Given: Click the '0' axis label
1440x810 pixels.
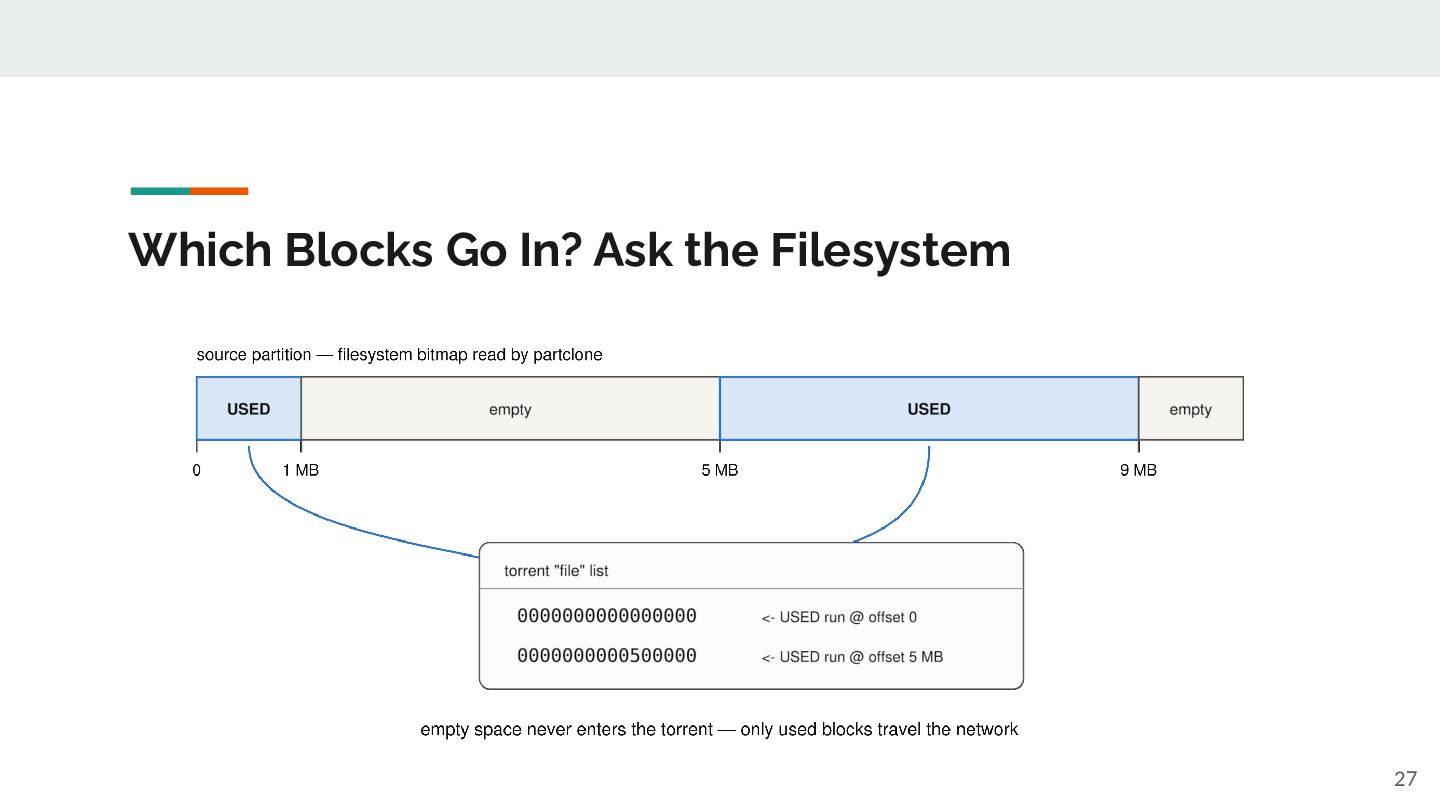Looking at the screenshot, I should click(x=197, y=470).
